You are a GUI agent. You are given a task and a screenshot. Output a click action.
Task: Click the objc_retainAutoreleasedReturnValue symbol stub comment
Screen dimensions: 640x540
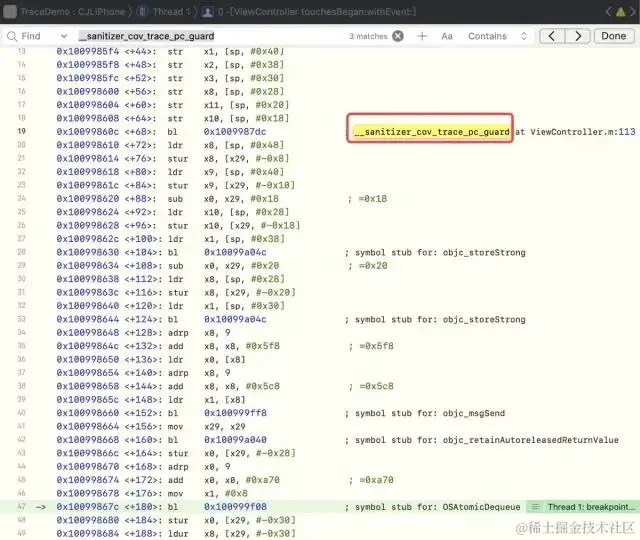click(482, 440)
